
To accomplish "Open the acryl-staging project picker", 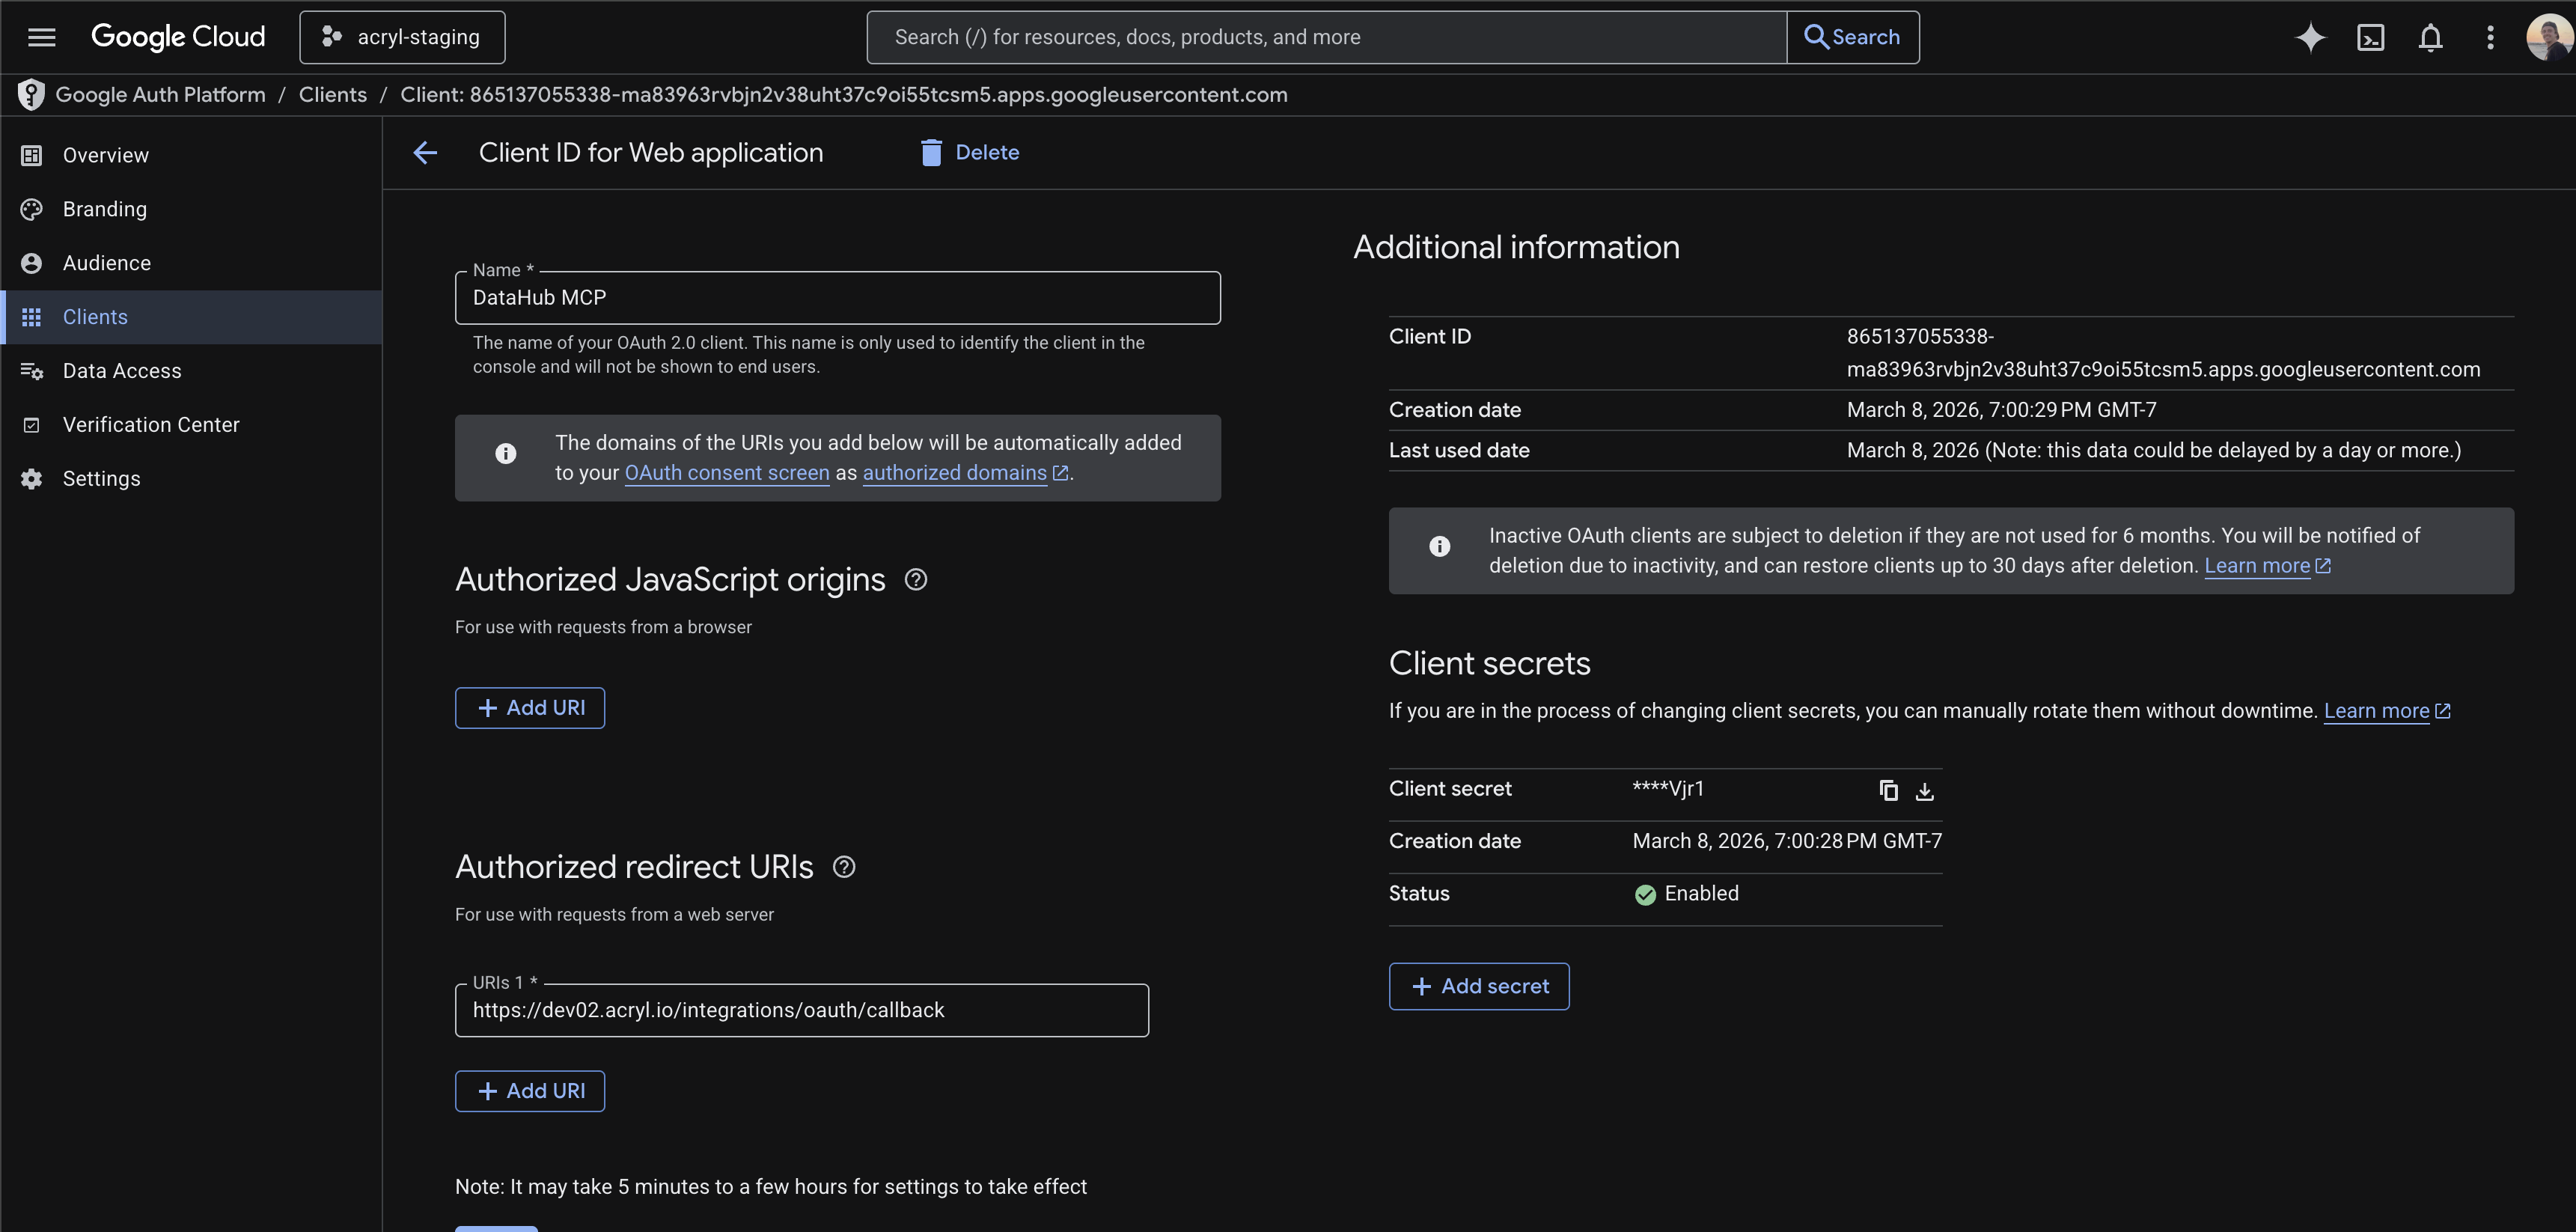I will point(402,37).
